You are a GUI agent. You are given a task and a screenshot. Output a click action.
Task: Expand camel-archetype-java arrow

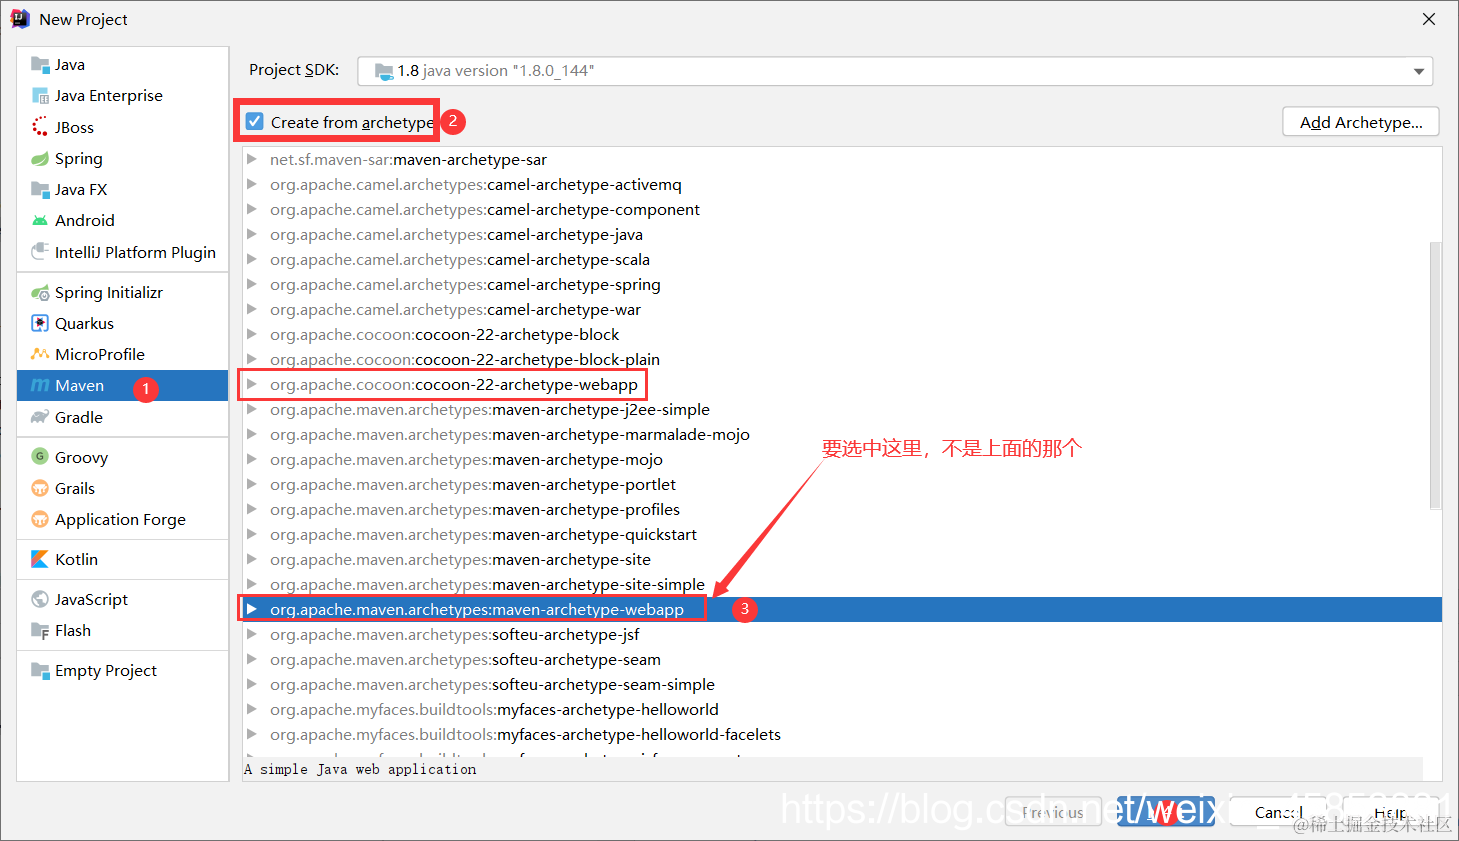(x=252, y=234)
